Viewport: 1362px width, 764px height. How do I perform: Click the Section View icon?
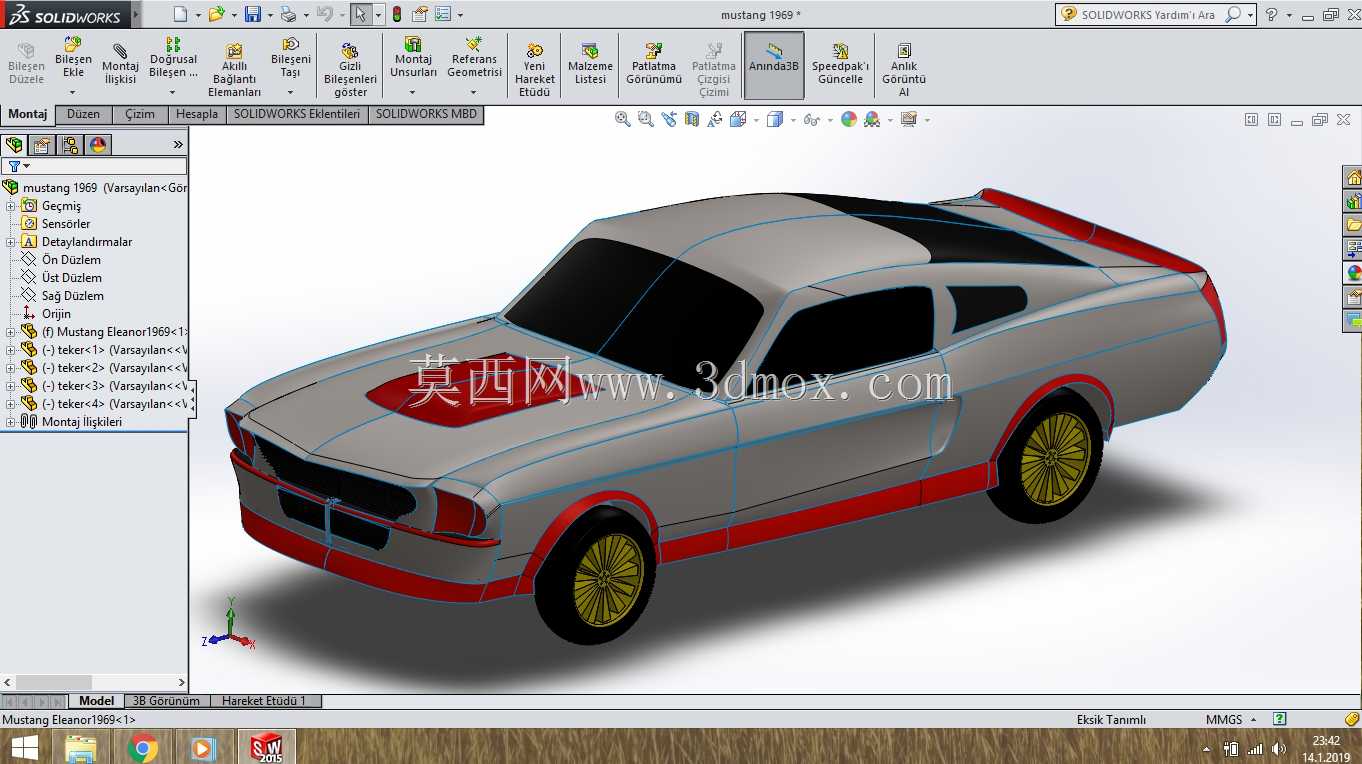point(691,119)
